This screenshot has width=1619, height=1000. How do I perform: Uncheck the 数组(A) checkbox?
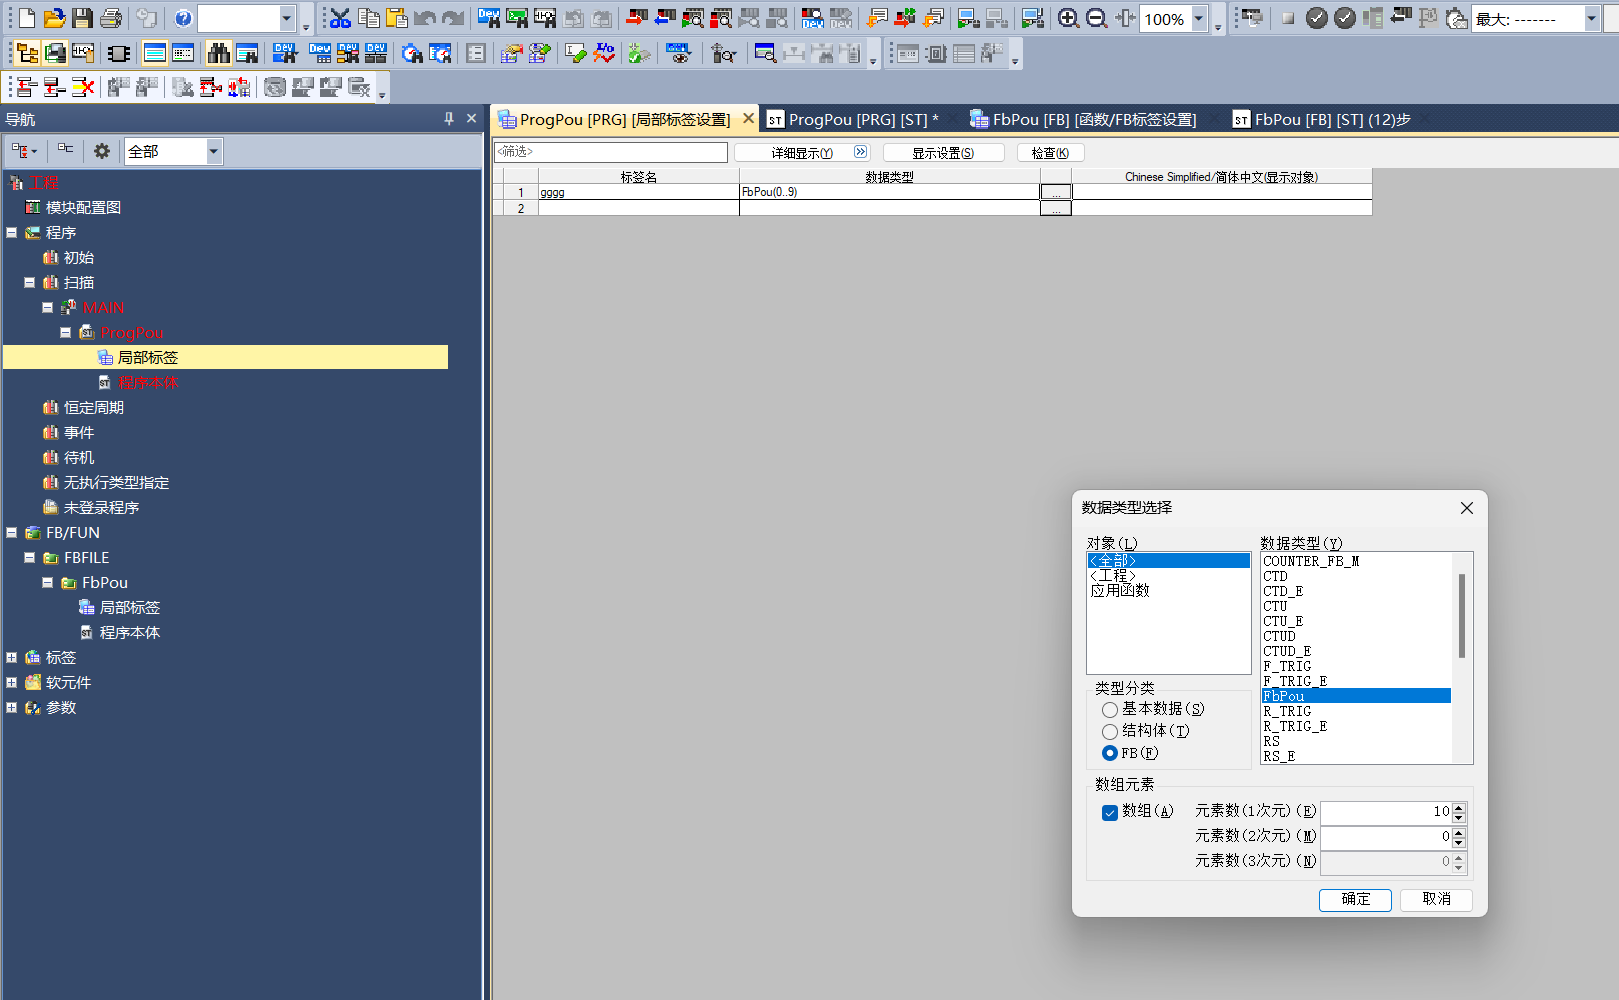tap(1110, 812)
